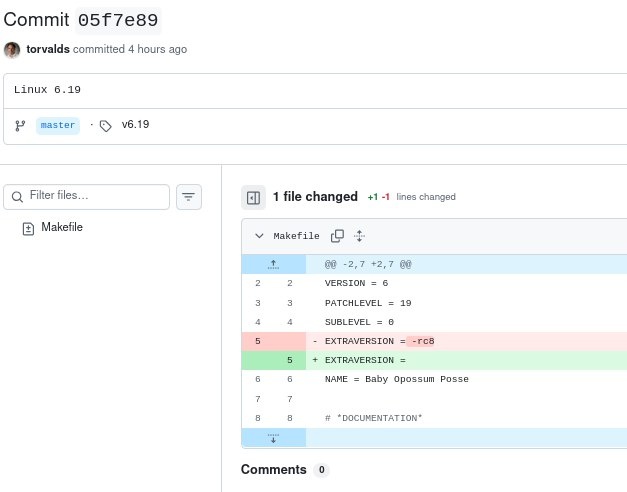The image size is (627, 492).
Task: Open the master branch link
Action: pyautogui.click(x=58, y=125)
